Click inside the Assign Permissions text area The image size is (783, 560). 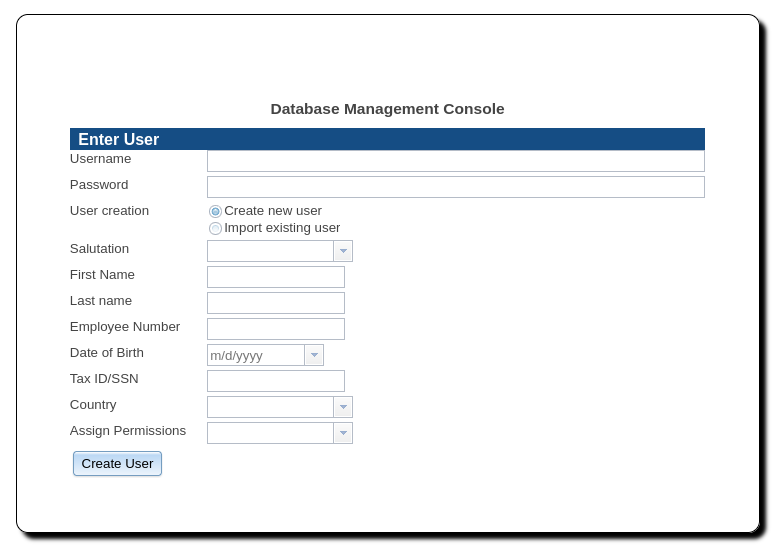270,433
